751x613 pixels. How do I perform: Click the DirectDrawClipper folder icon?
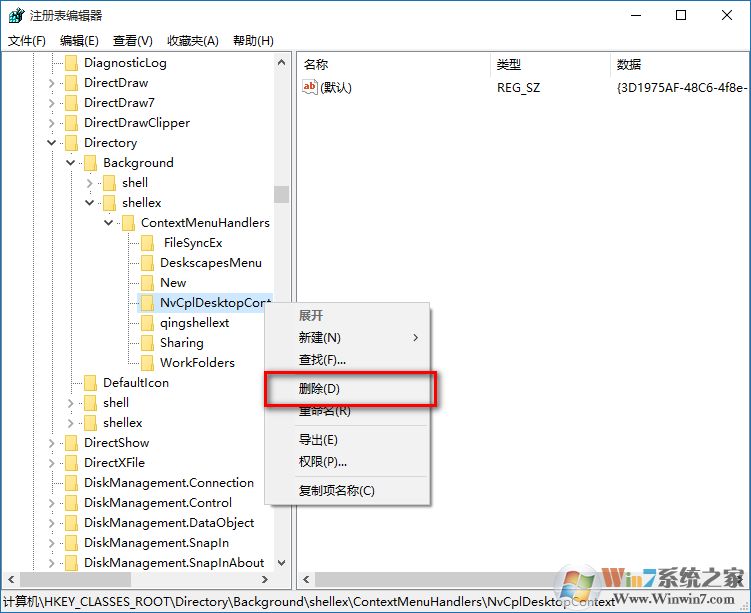[71, 123]
